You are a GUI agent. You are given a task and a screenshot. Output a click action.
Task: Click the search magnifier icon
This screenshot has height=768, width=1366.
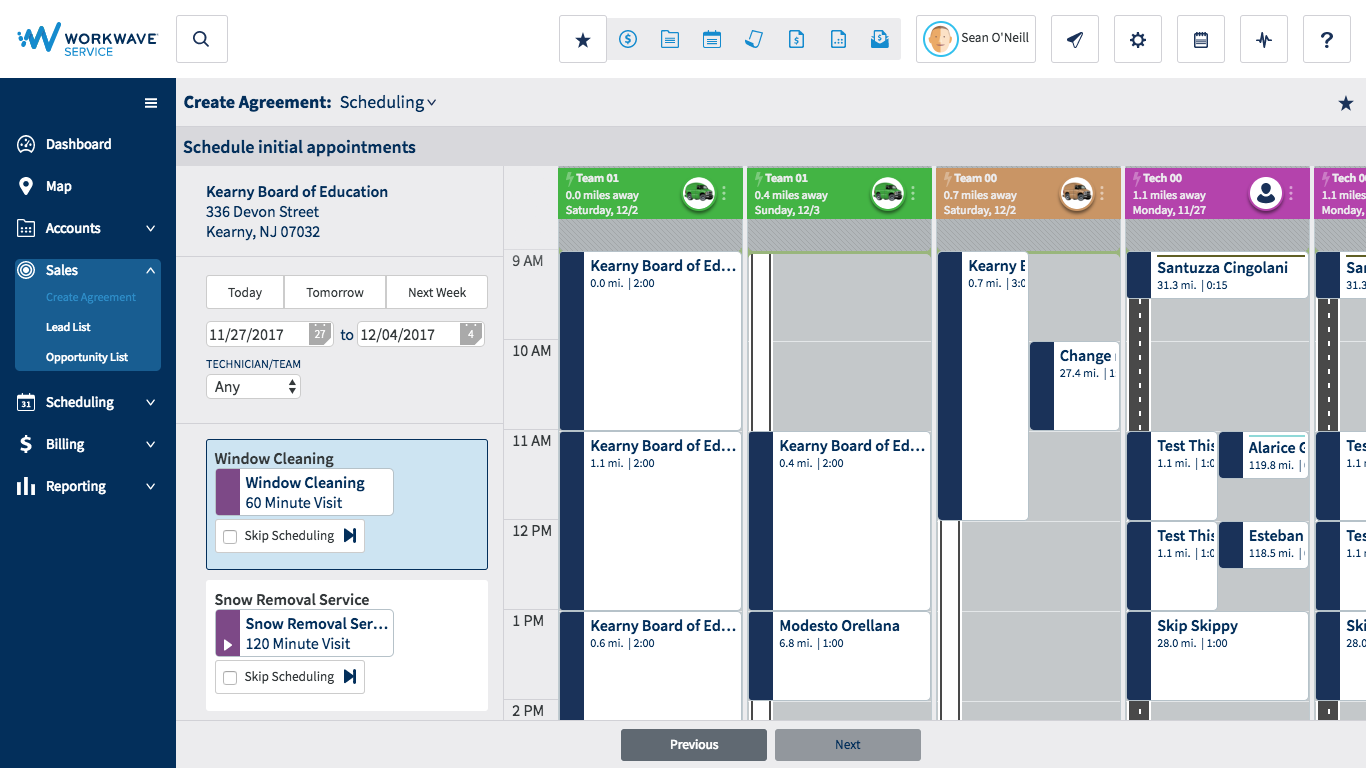click(x=201, y=40)
